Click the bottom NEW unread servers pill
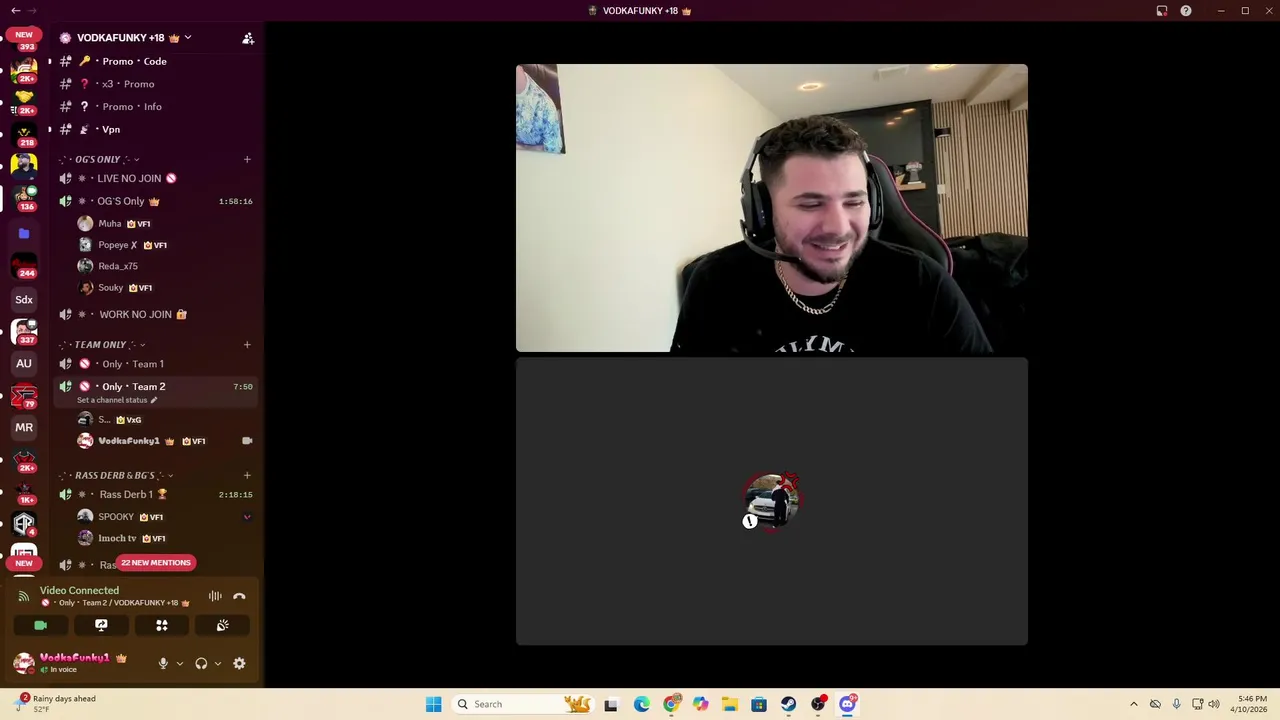The width and height of the screenshot is (1280, 720). click(x=24, y=563)
